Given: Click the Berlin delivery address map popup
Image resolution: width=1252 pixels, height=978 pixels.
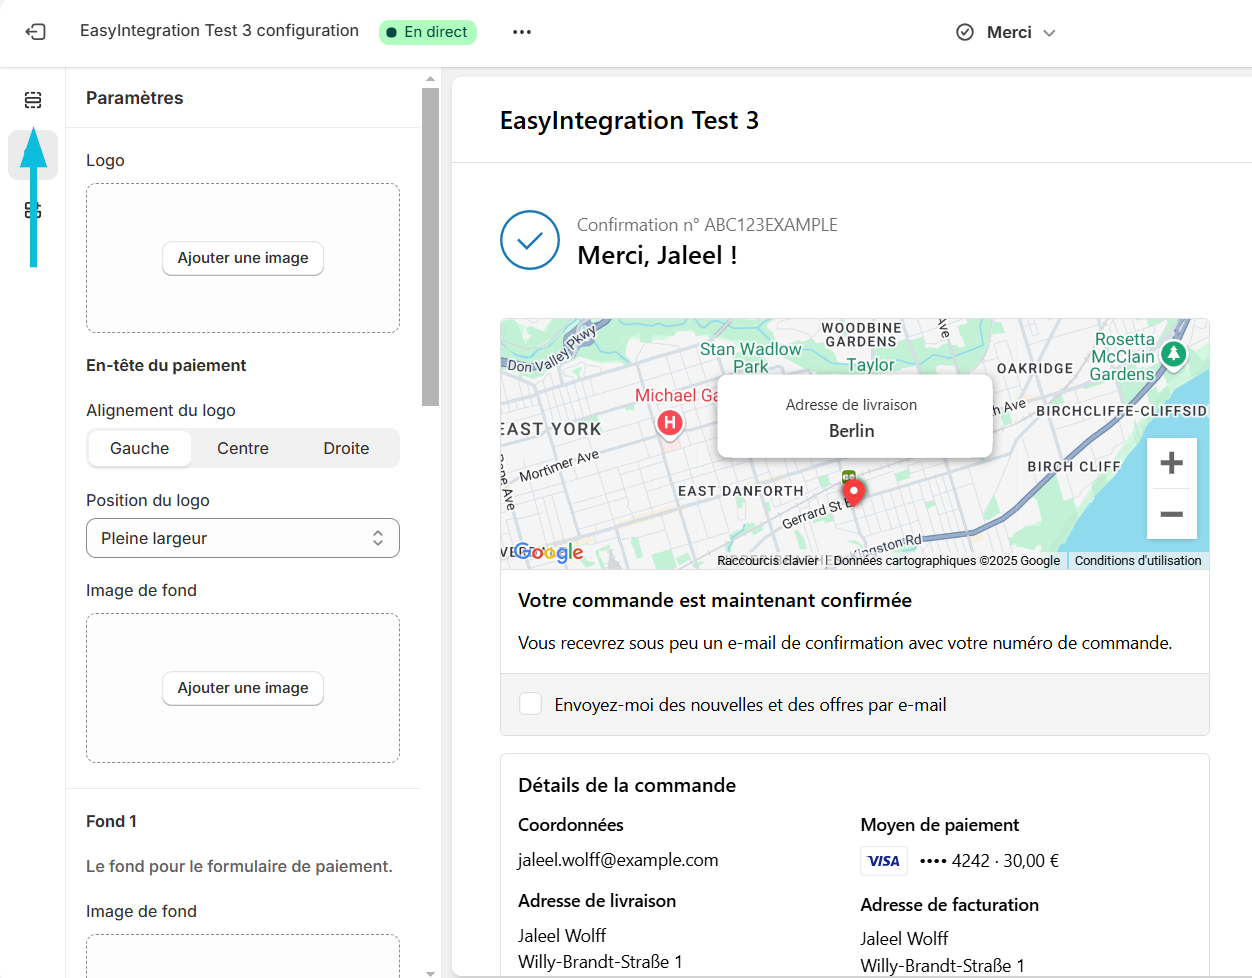Looking at the screenshot, I should click(855, 417).
